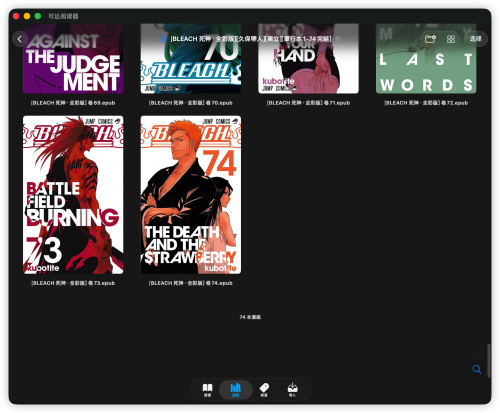500x413 pixels.
Task: Open the Against The Judgement volume 69 cover
Action: tap(73, 58)
